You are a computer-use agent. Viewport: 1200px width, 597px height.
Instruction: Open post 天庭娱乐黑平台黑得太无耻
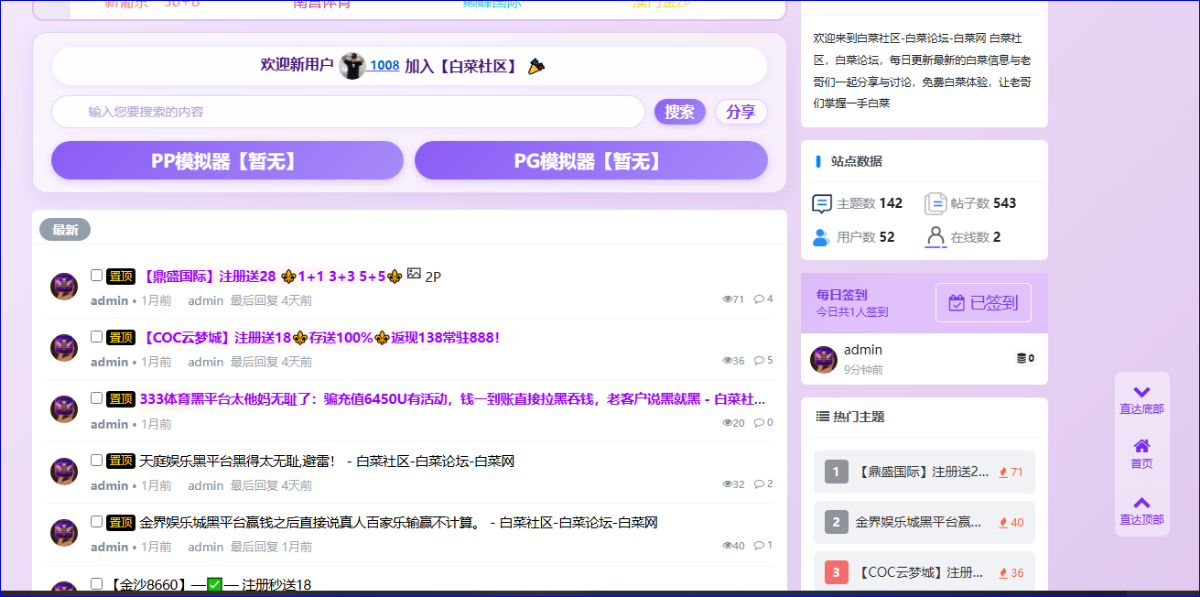[327, 461]
